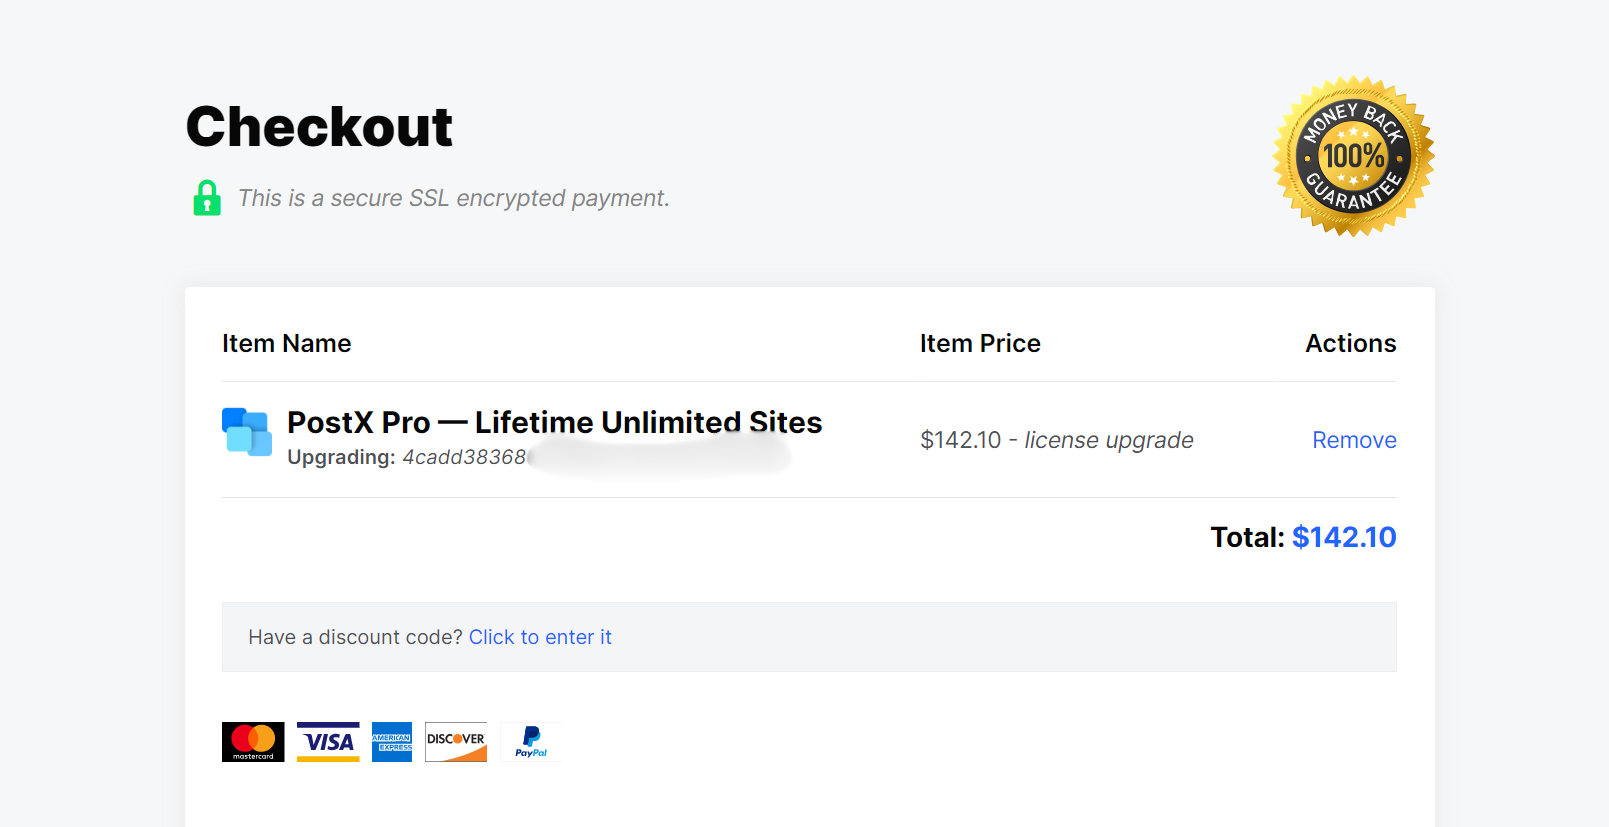Click the PostX Pro Lifetime Unlimited Sites title
Screen dimensions: 1609x827
coord(554,422)
